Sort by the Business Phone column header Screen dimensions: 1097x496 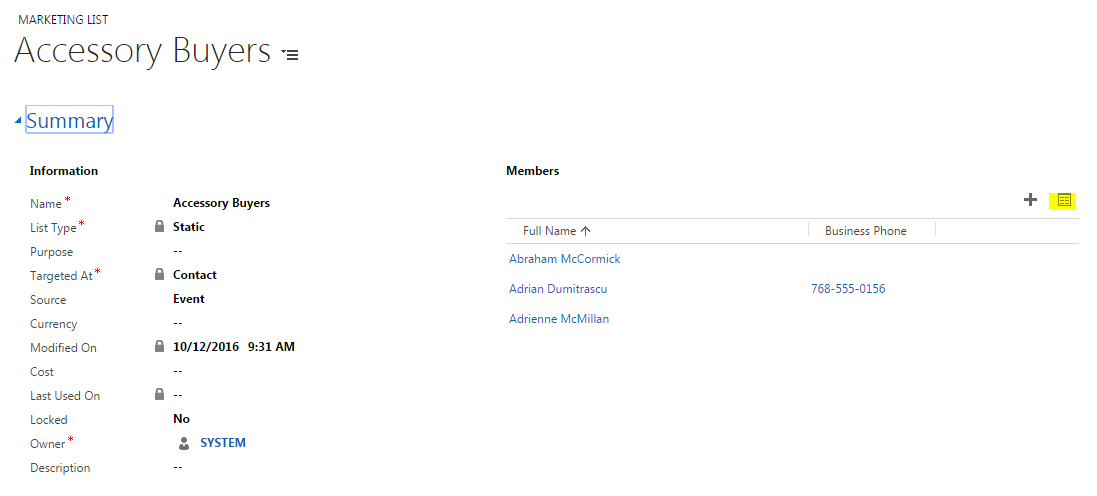coord(865,231)
